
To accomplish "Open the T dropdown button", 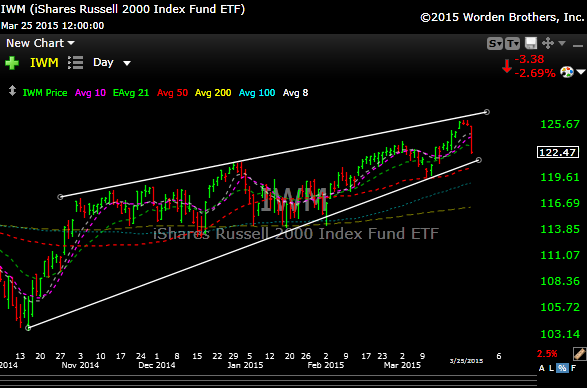I will [x=513, y=43].
